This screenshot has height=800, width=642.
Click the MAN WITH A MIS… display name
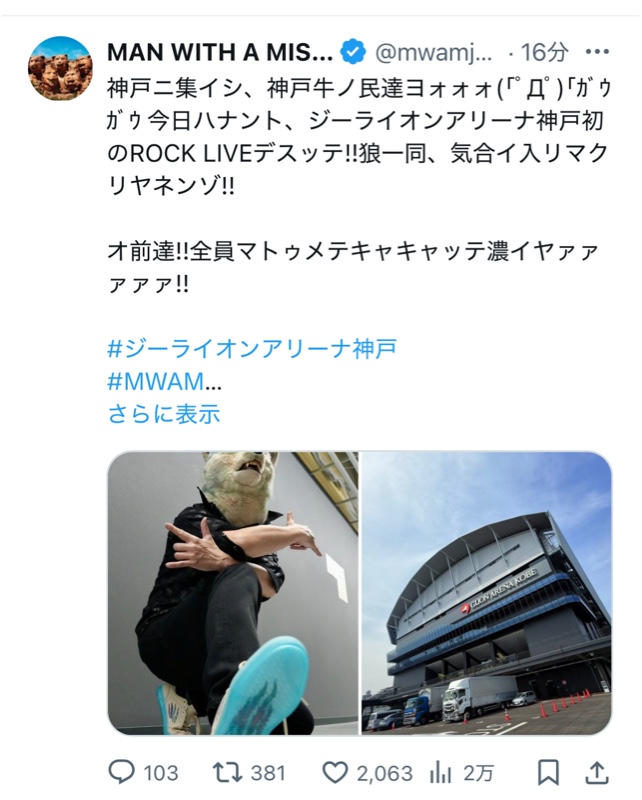(220, 52)
